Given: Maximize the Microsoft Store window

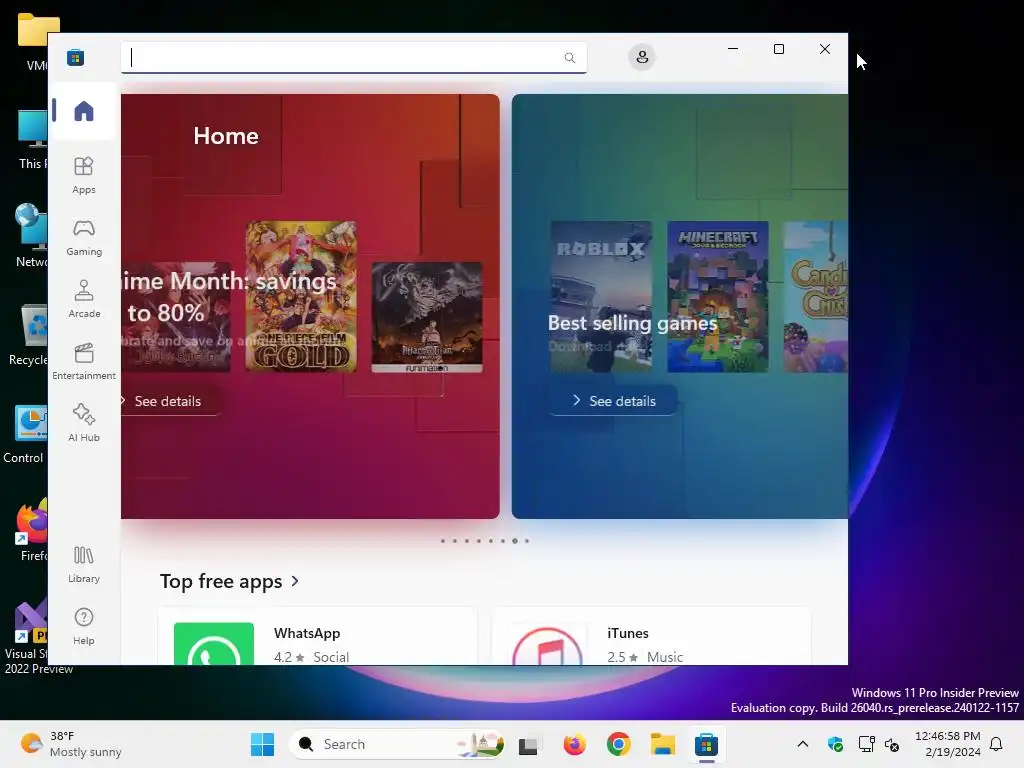Looking at the screenshot, I should (x=778, y=49).
